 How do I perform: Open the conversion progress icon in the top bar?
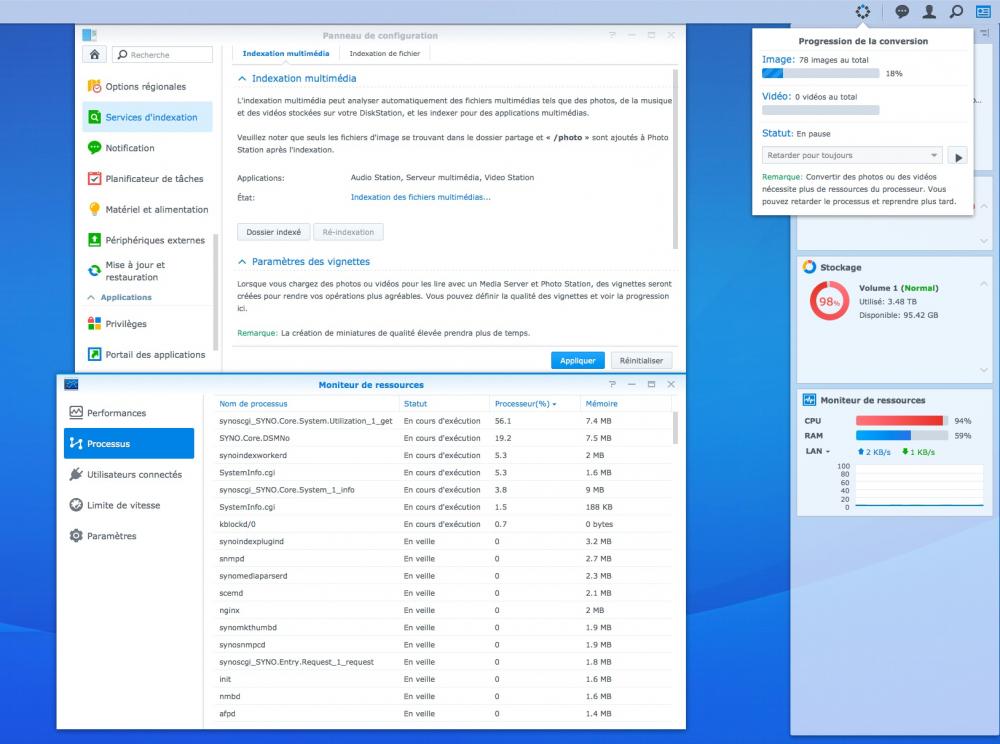click(x=862, y=11)
